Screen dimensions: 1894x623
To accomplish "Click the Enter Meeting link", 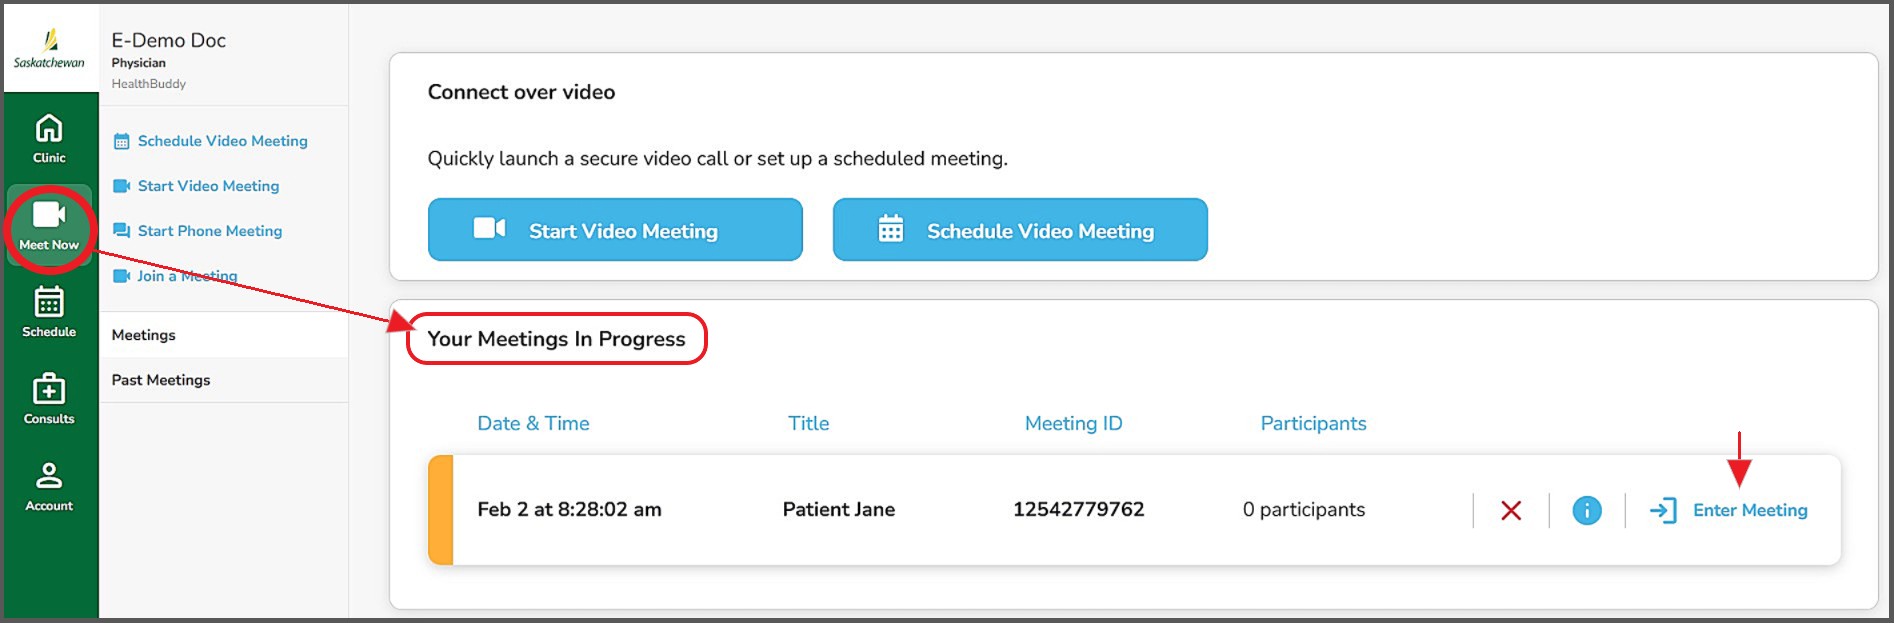I will 1749,511.
